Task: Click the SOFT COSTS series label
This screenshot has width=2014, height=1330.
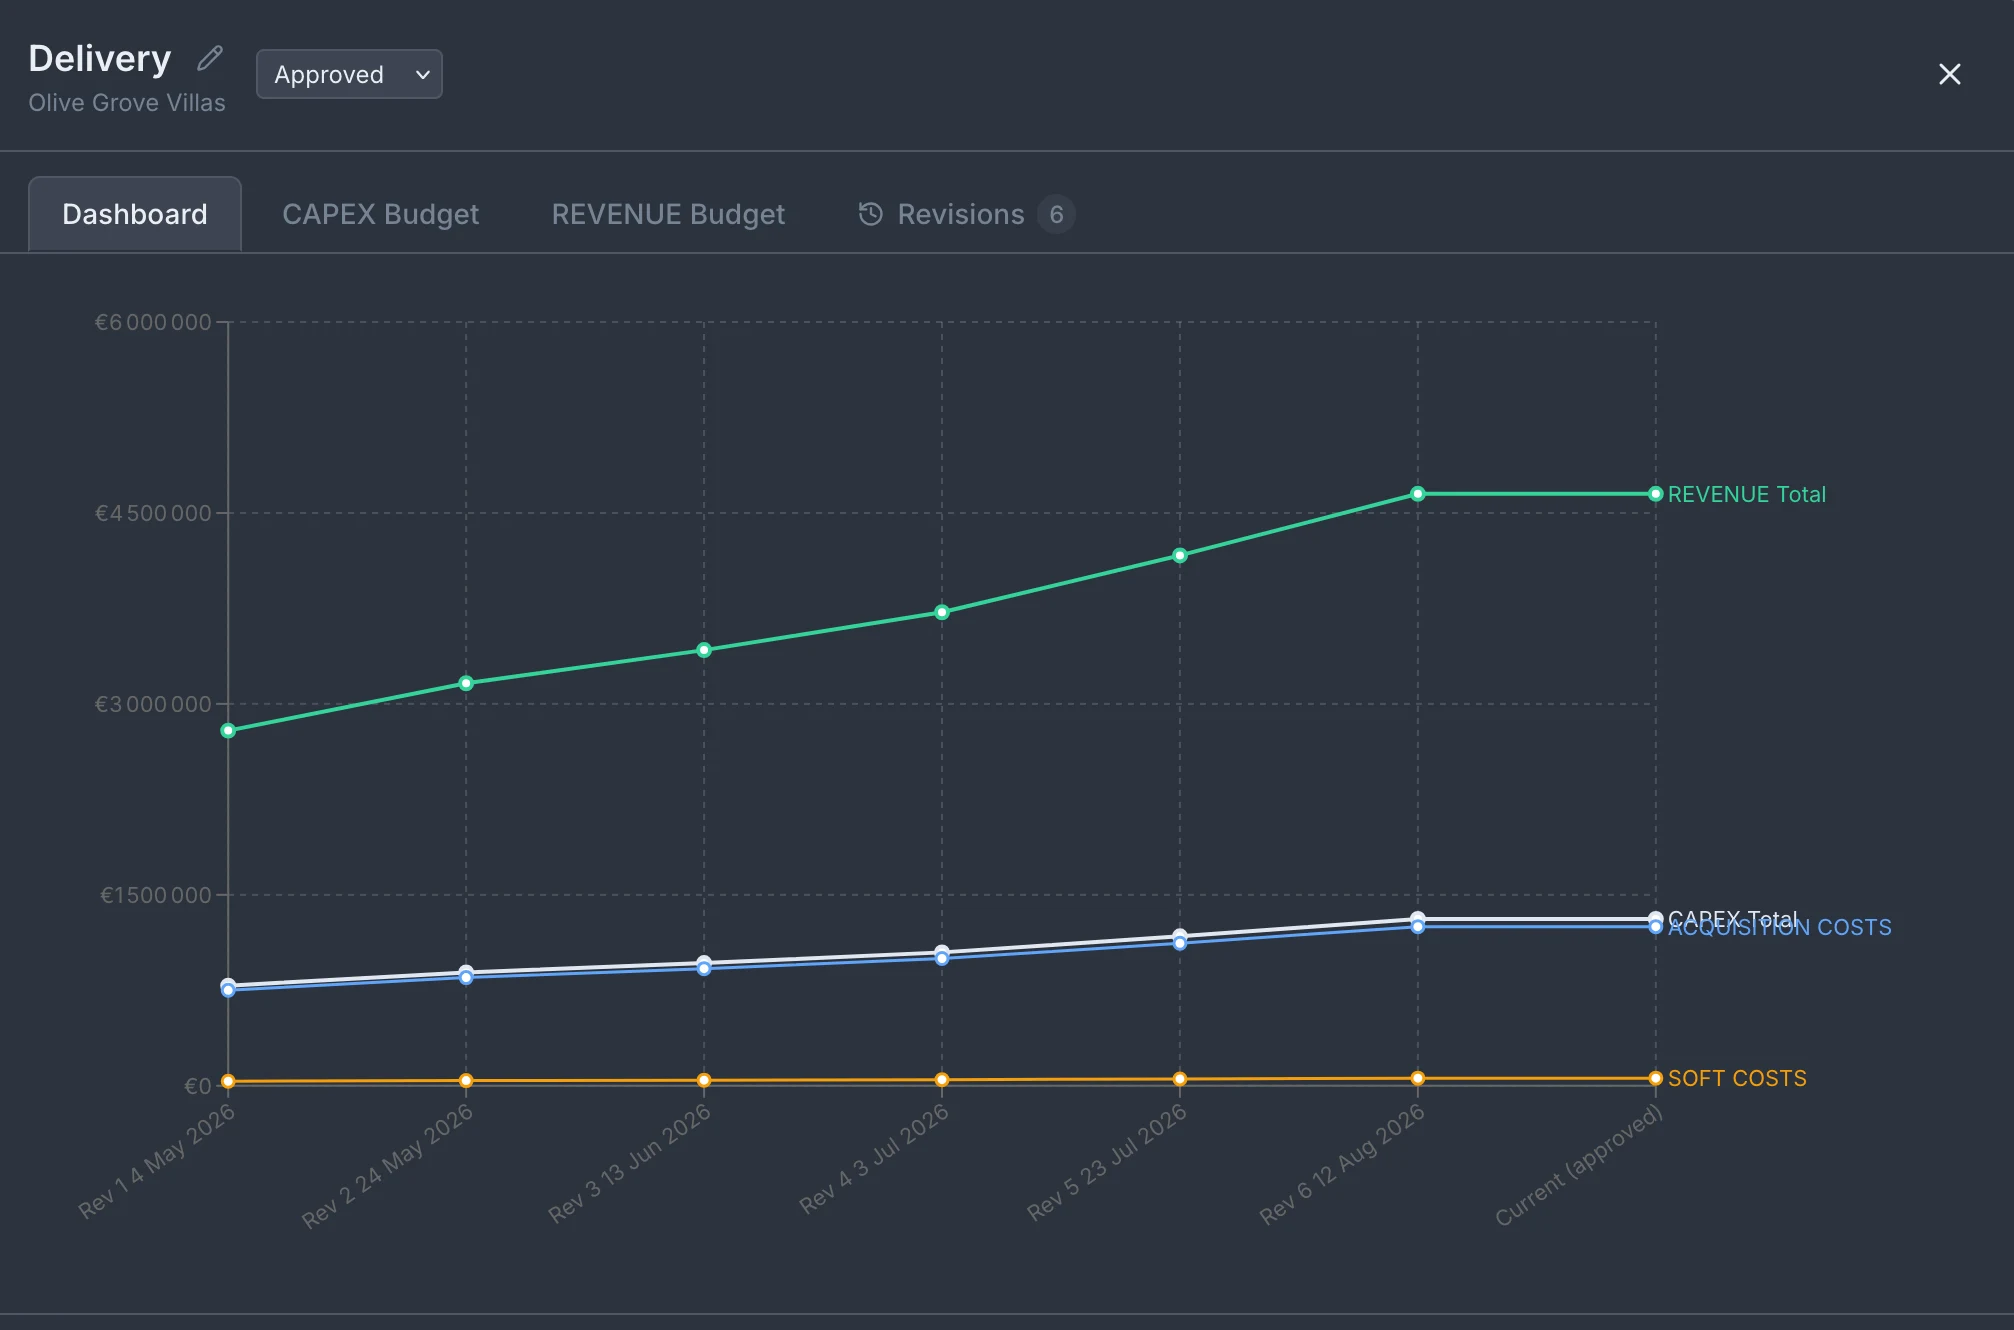Action: pyautogui.click(x=1737, y=1078)
